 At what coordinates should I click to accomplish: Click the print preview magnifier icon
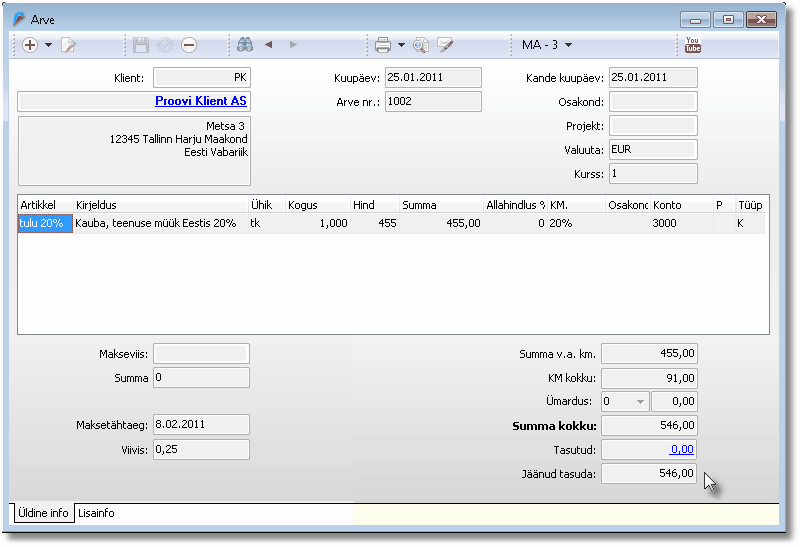(421, 45)
